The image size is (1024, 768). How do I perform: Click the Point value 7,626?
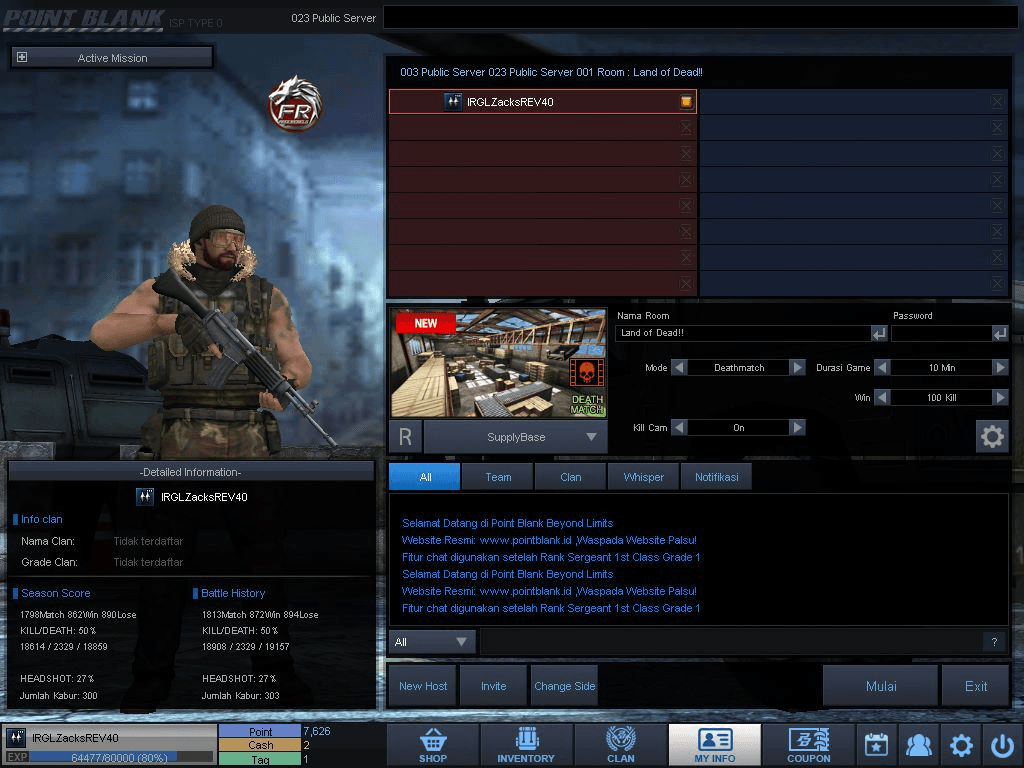click(x=317, y=731)
